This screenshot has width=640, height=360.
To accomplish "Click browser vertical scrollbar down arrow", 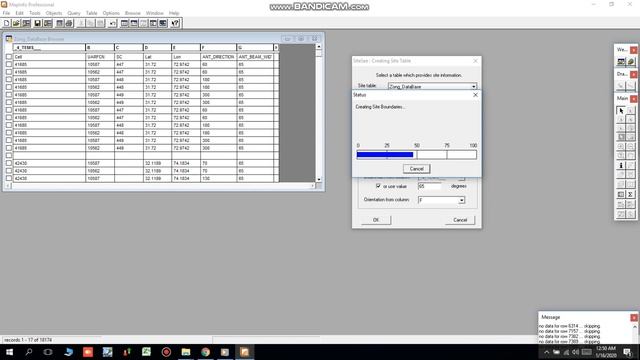I will coord(319,179).
